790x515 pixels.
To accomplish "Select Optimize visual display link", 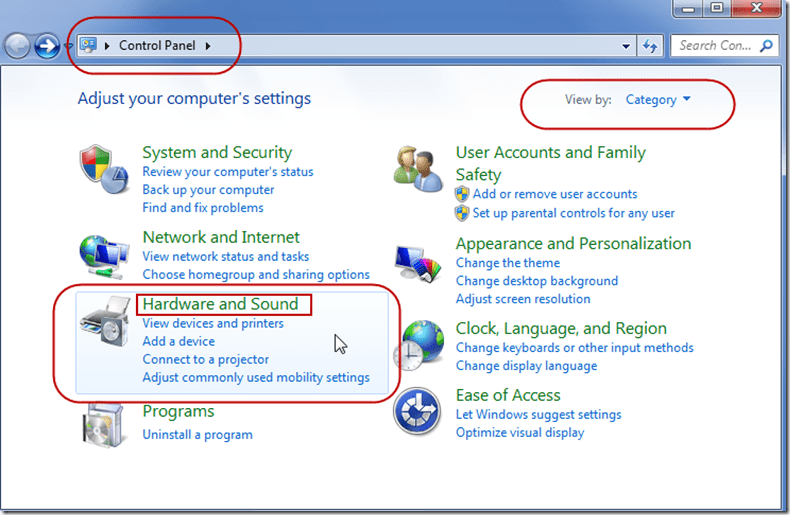I will [520, 433].
